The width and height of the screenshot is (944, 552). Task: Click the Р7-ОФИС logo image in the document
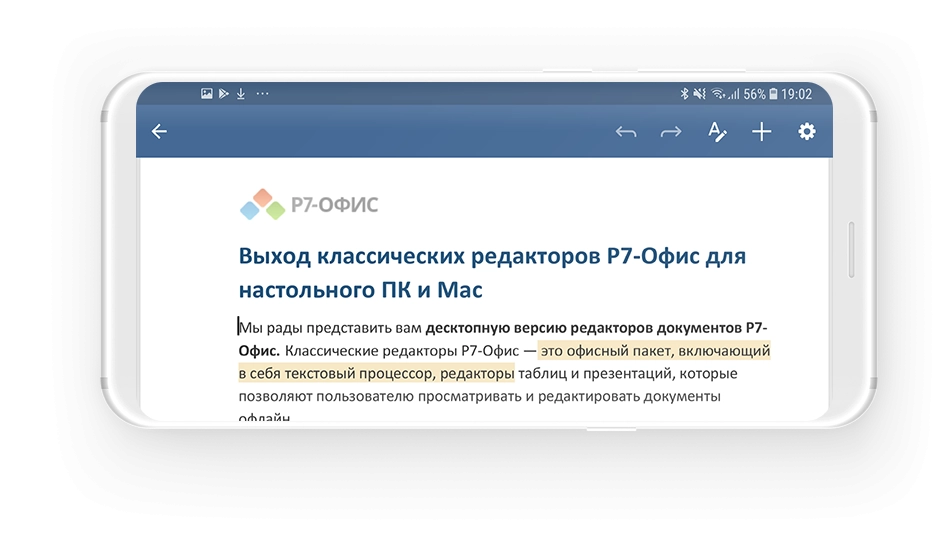coord(309,205)
